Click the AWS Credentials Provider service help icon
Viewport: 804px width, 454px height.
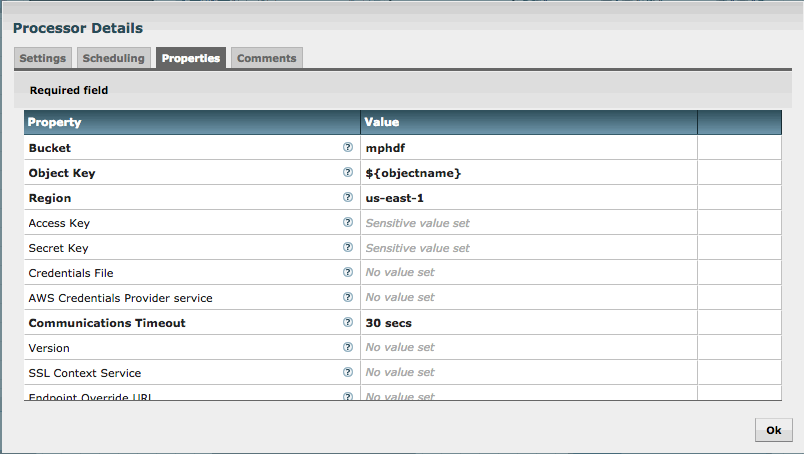click(348, 297)
